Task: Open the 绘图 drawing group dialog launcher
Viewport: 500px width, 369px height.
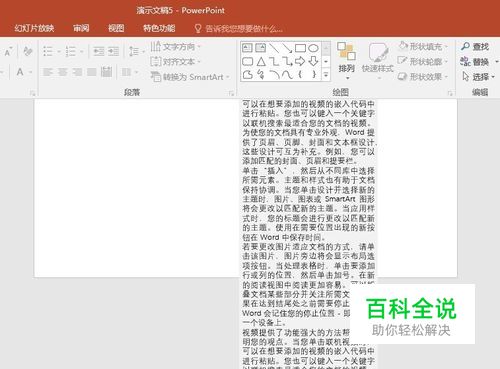Action: (450, 93)
